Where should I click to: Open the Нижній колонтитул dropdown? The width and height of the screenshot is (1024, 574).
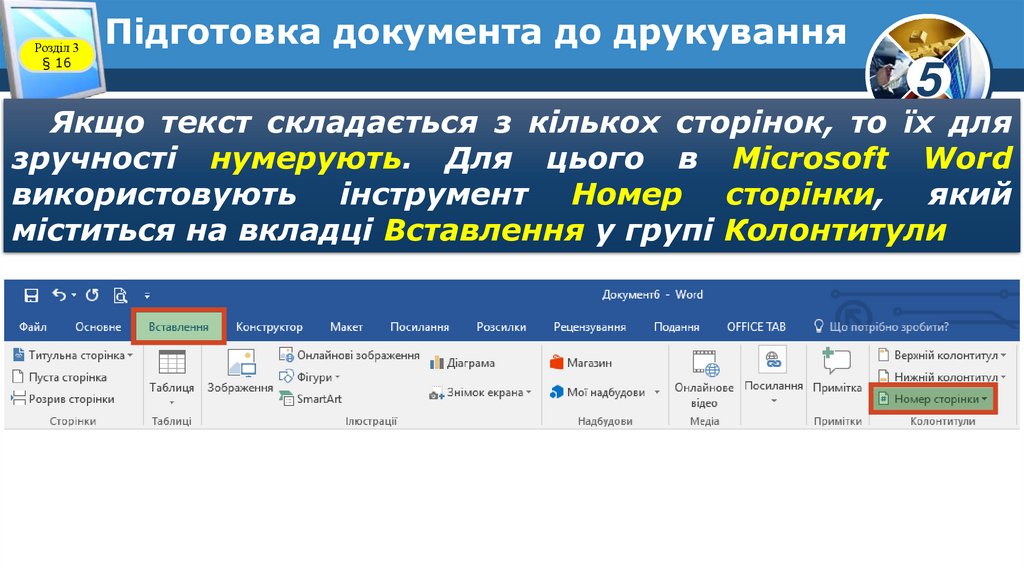(942, 377)
